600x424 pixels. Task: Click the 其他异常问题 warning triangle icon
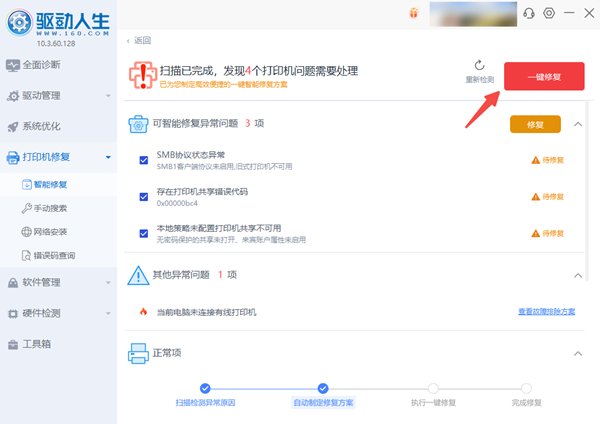pos(138,276)
